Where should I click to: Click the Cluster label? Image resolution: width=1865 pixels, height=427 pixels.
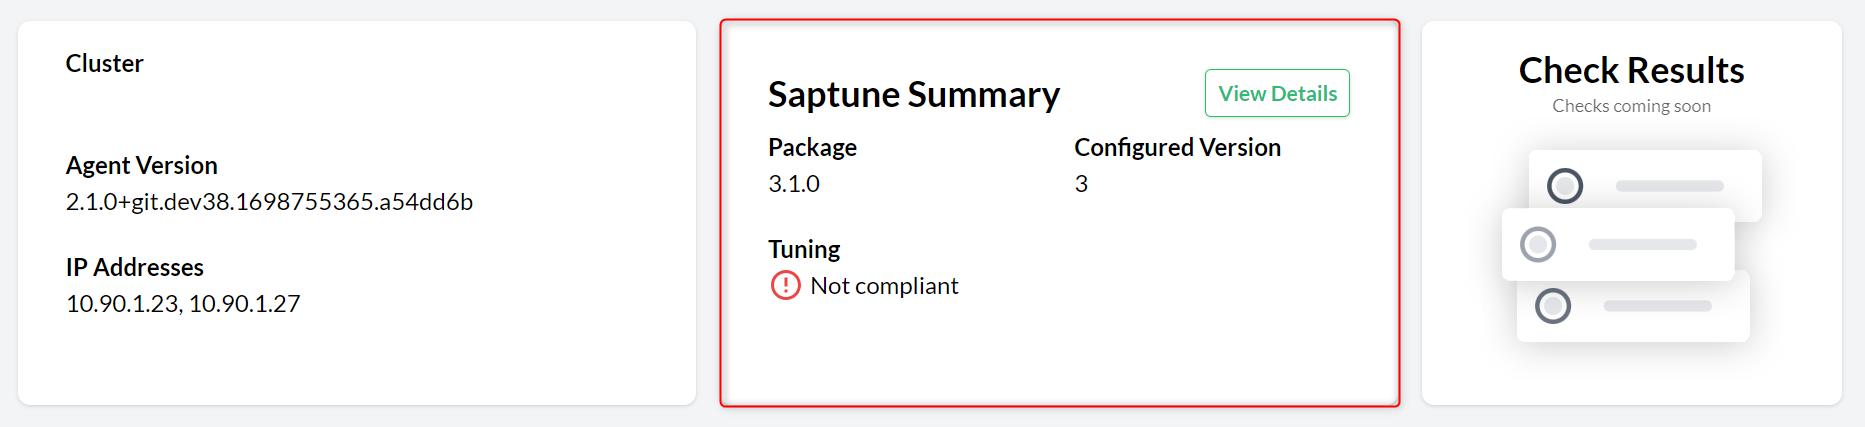point(105,63)
